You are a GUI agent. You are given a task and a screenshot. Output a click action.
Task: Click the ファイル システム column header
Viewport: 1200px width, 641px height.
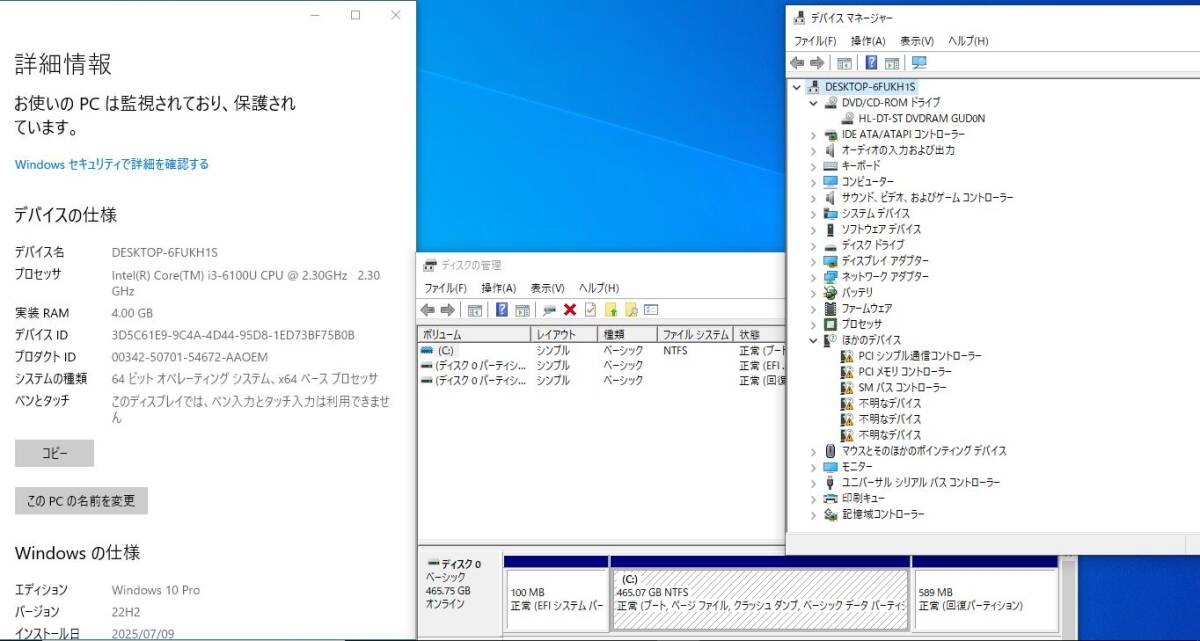click(x=693, y=335)
